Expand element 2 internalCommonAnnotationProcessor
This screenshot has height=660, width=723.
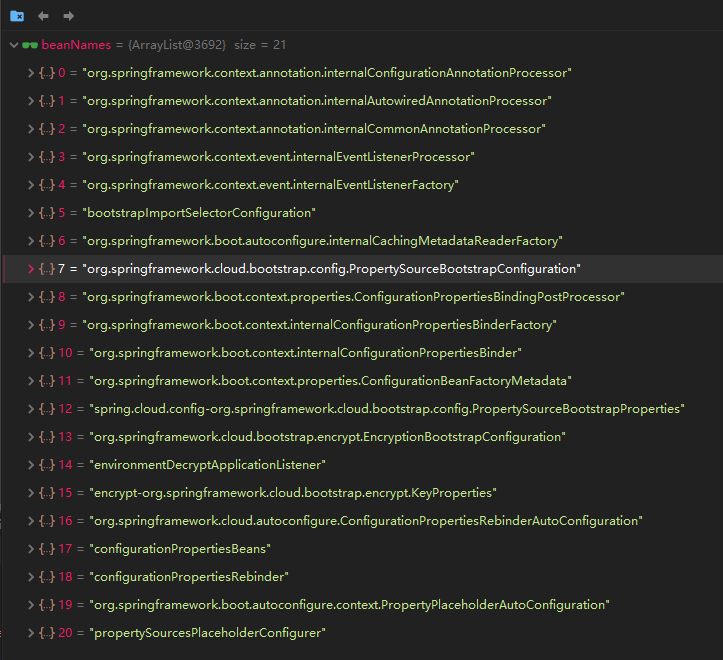(30, 129)
